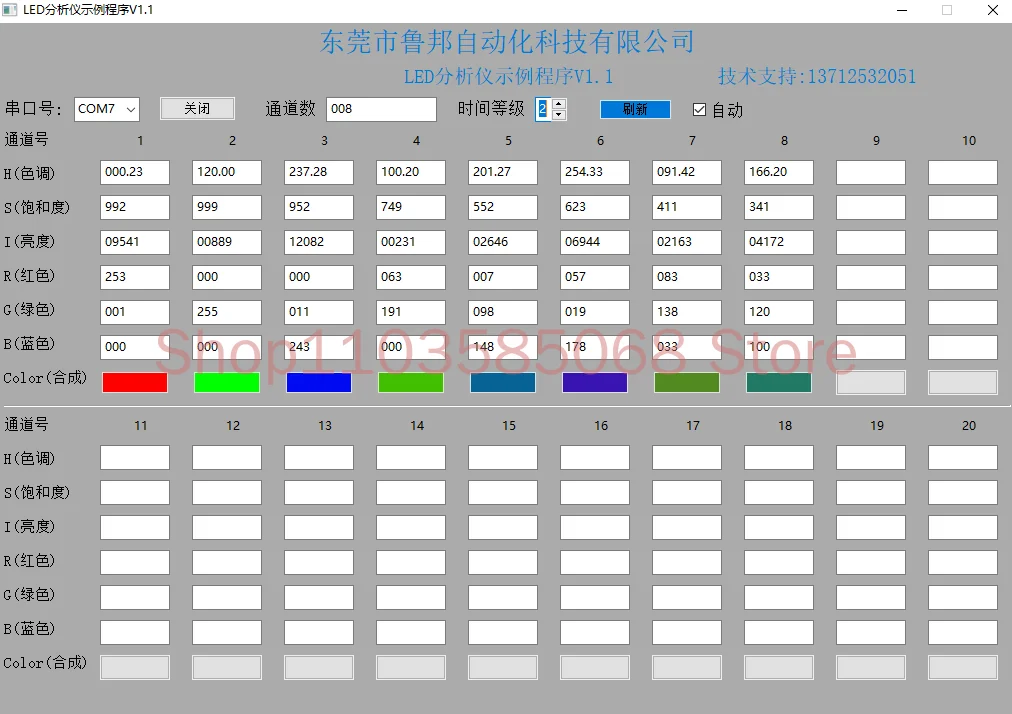
Task: Click the G(绿色) field showing 255
Action: (227, 312)
